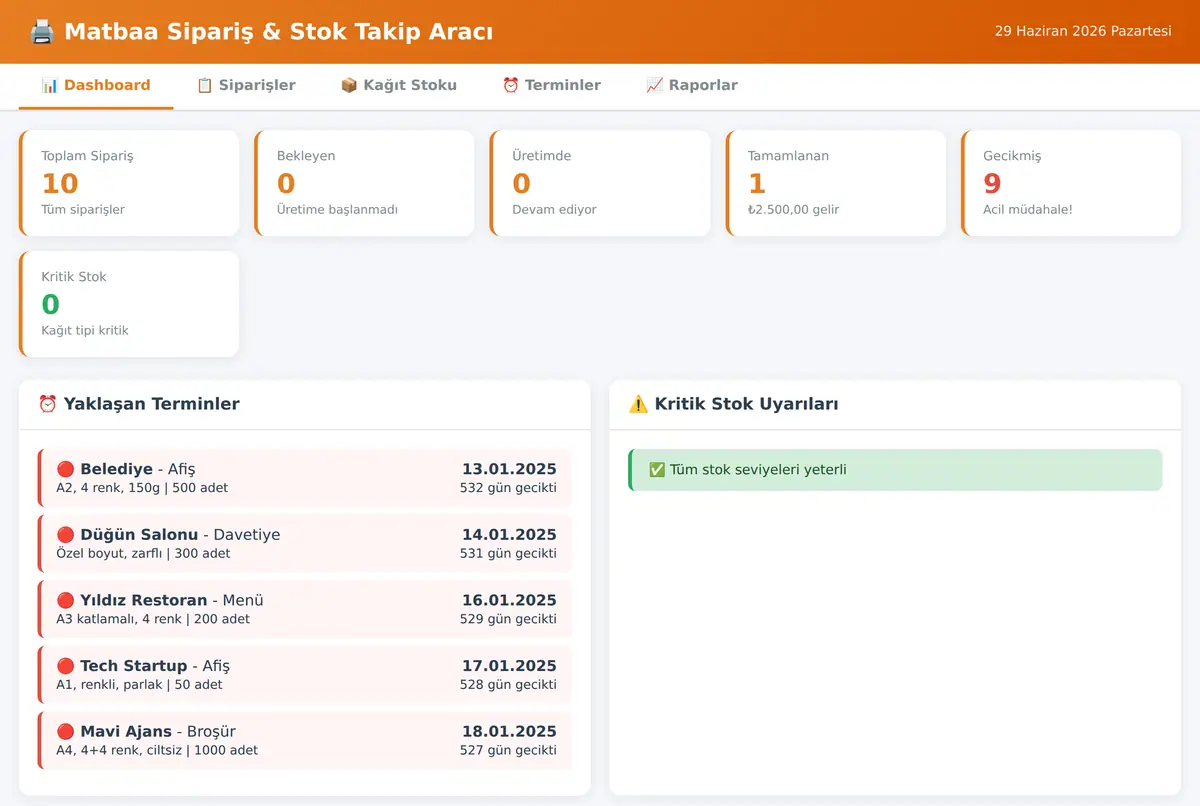This screenshot has height=806, width=1200.
Task: Click the warning icon beside Kritik Stok Uyarıları
Action: (638, 404)
